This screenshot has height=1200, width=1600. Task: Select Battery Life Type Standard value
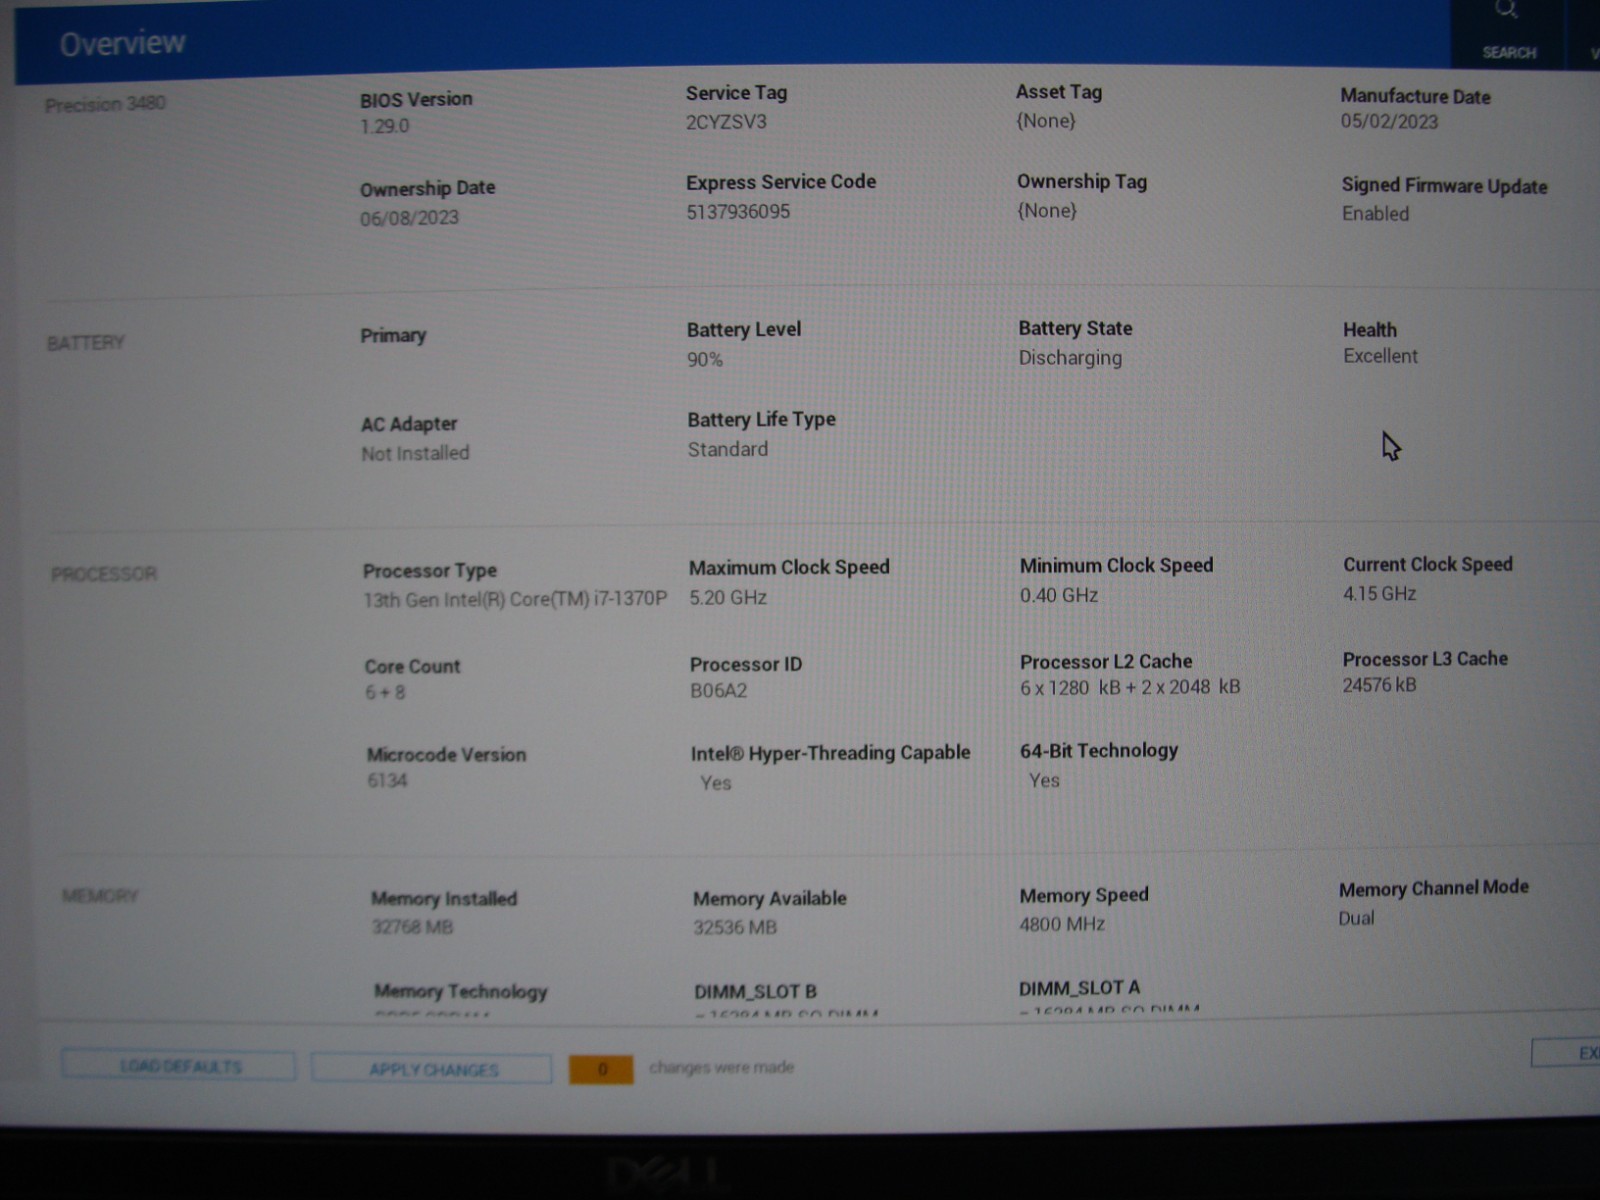pos(728,449)
